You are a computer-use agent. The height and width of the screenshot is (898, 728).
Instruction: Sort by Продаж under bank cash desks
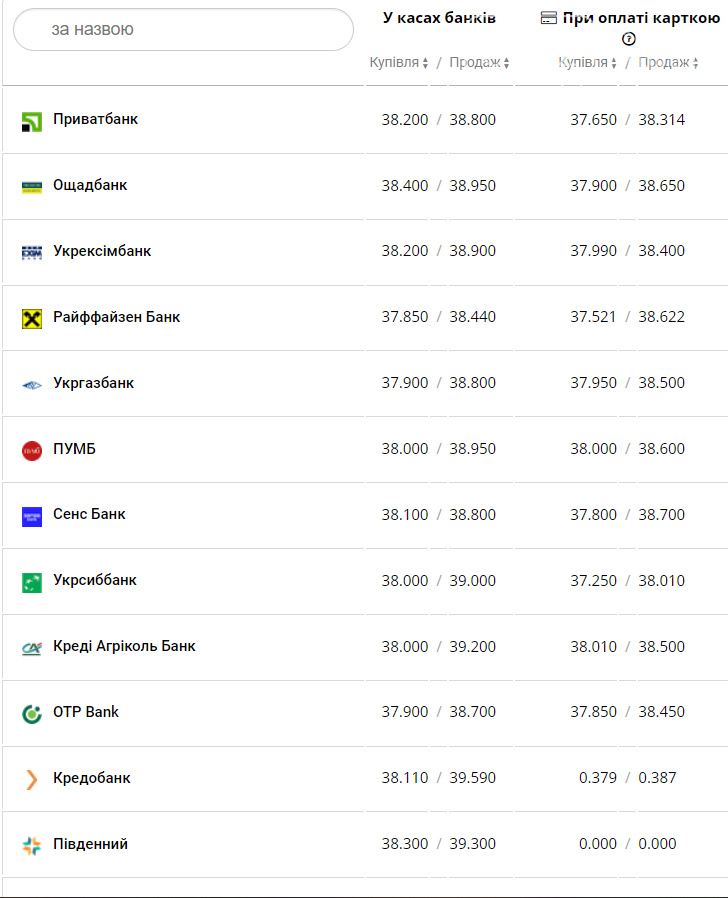point(479,63)
